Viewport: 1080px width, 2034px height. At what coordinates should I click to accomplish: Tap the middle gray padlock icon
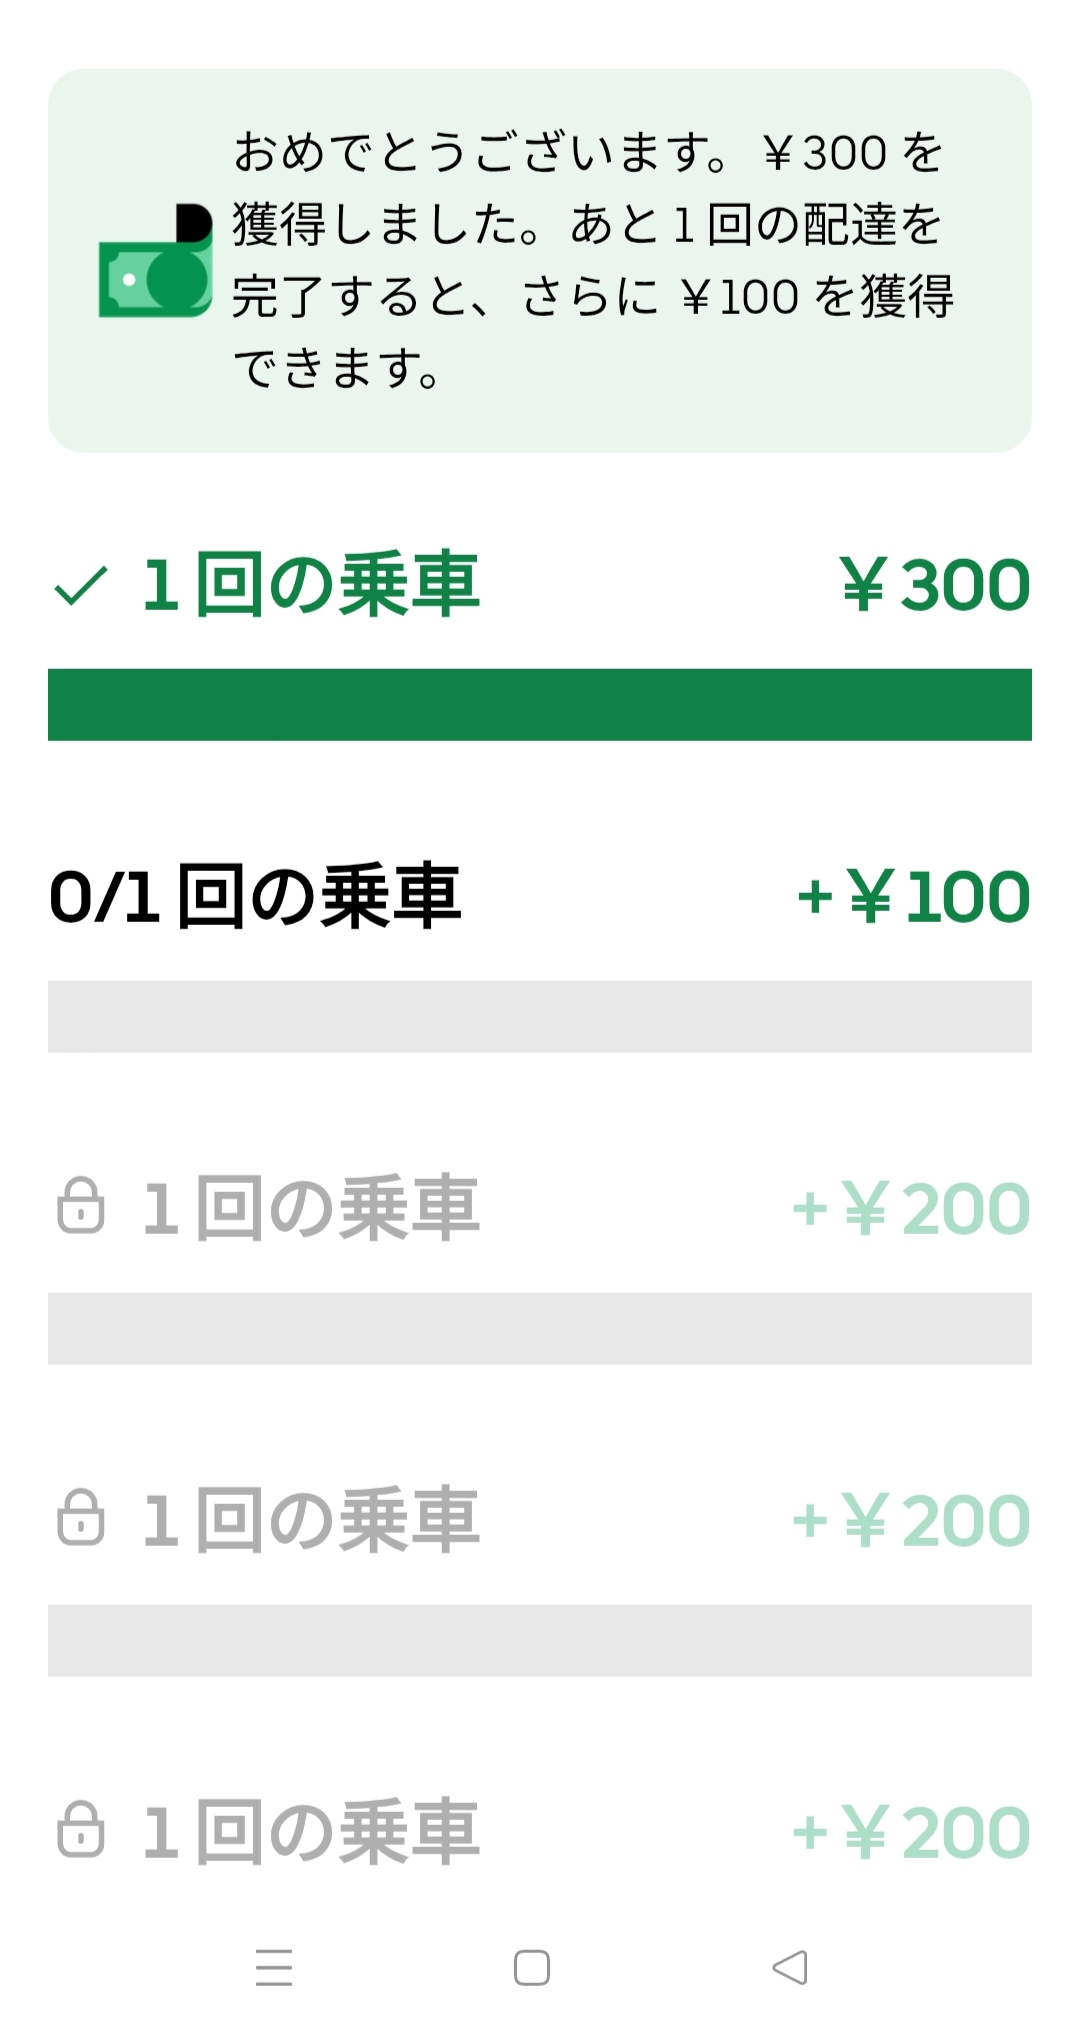pyautogui.click(x=81, y=1518)
